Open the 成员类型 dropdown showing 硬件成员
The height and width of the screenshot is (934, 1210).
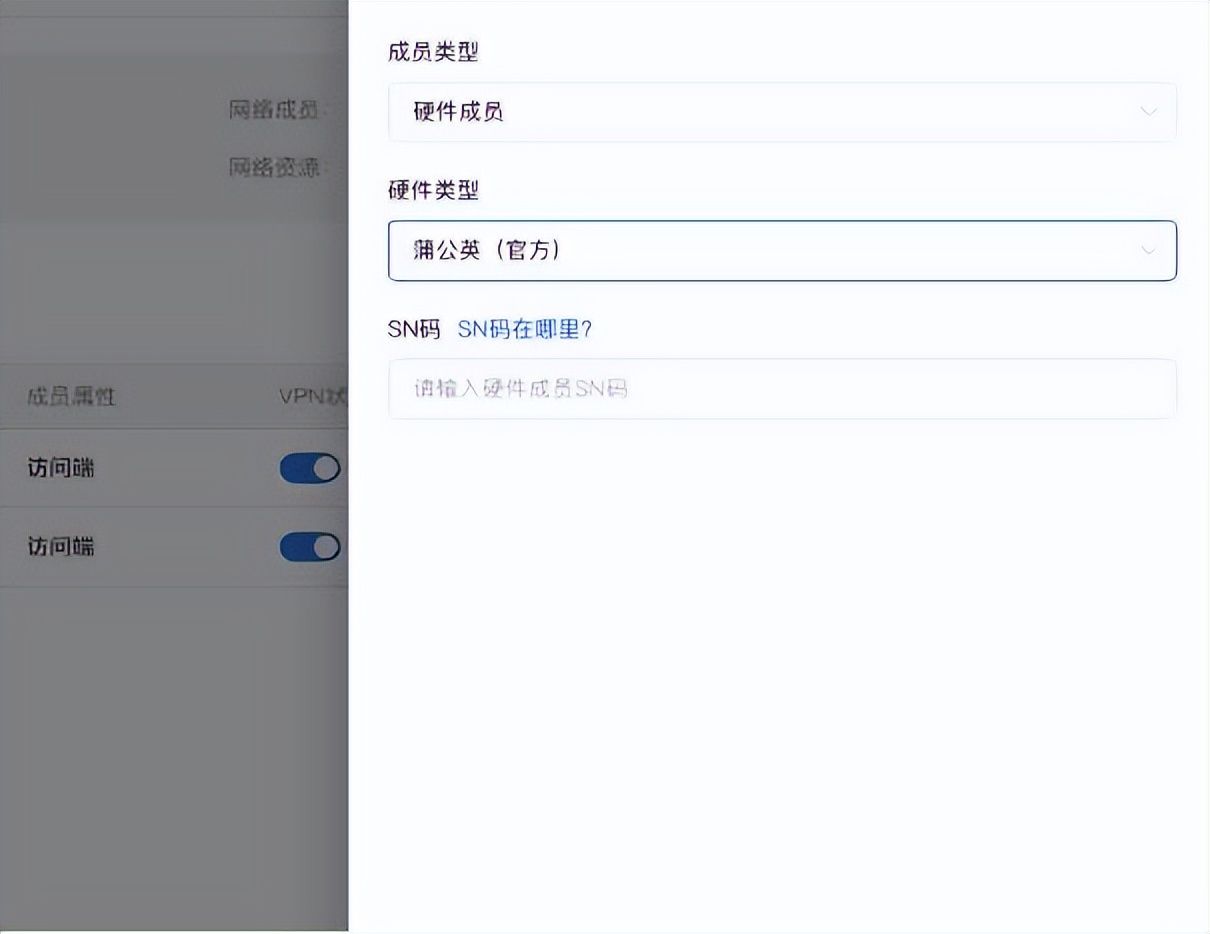[782, 112]
